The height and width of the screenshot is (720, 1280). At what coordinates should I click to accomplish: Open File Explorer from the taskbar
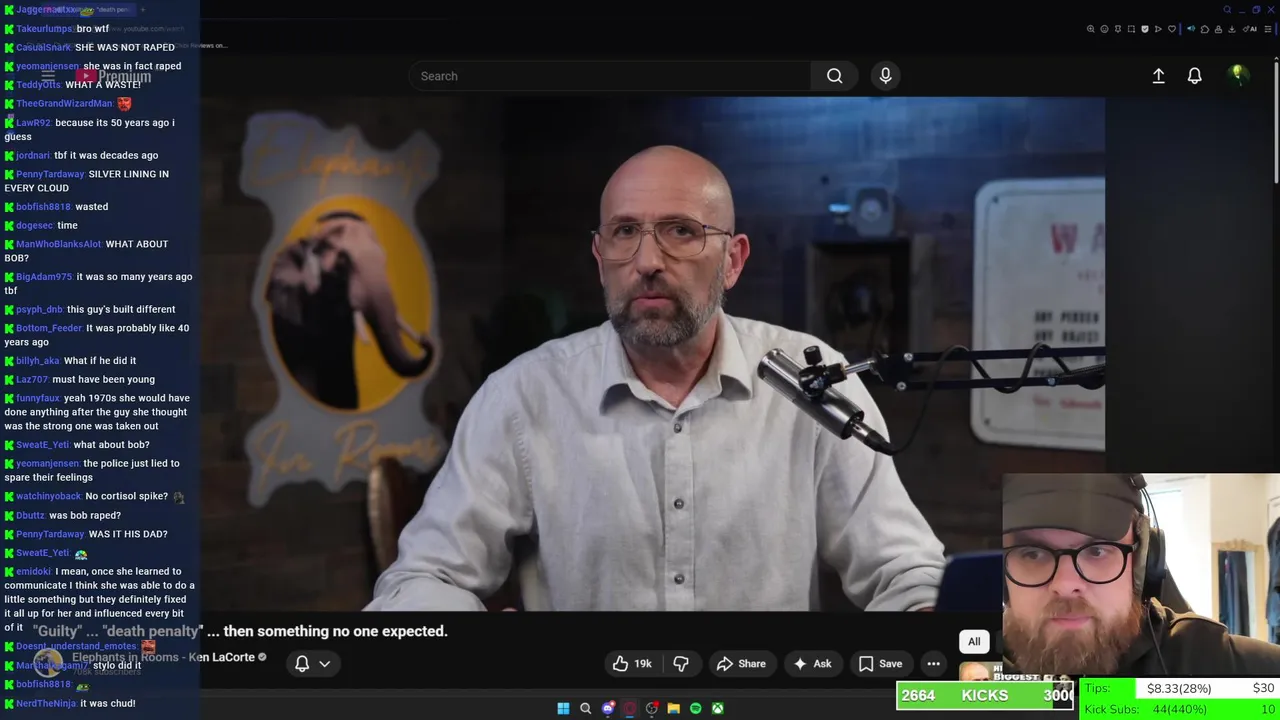pos(673,708)
